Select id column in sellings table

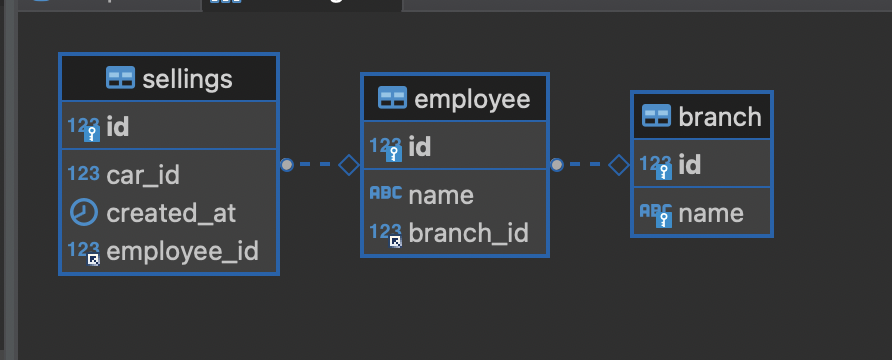[x=169, y=126]
